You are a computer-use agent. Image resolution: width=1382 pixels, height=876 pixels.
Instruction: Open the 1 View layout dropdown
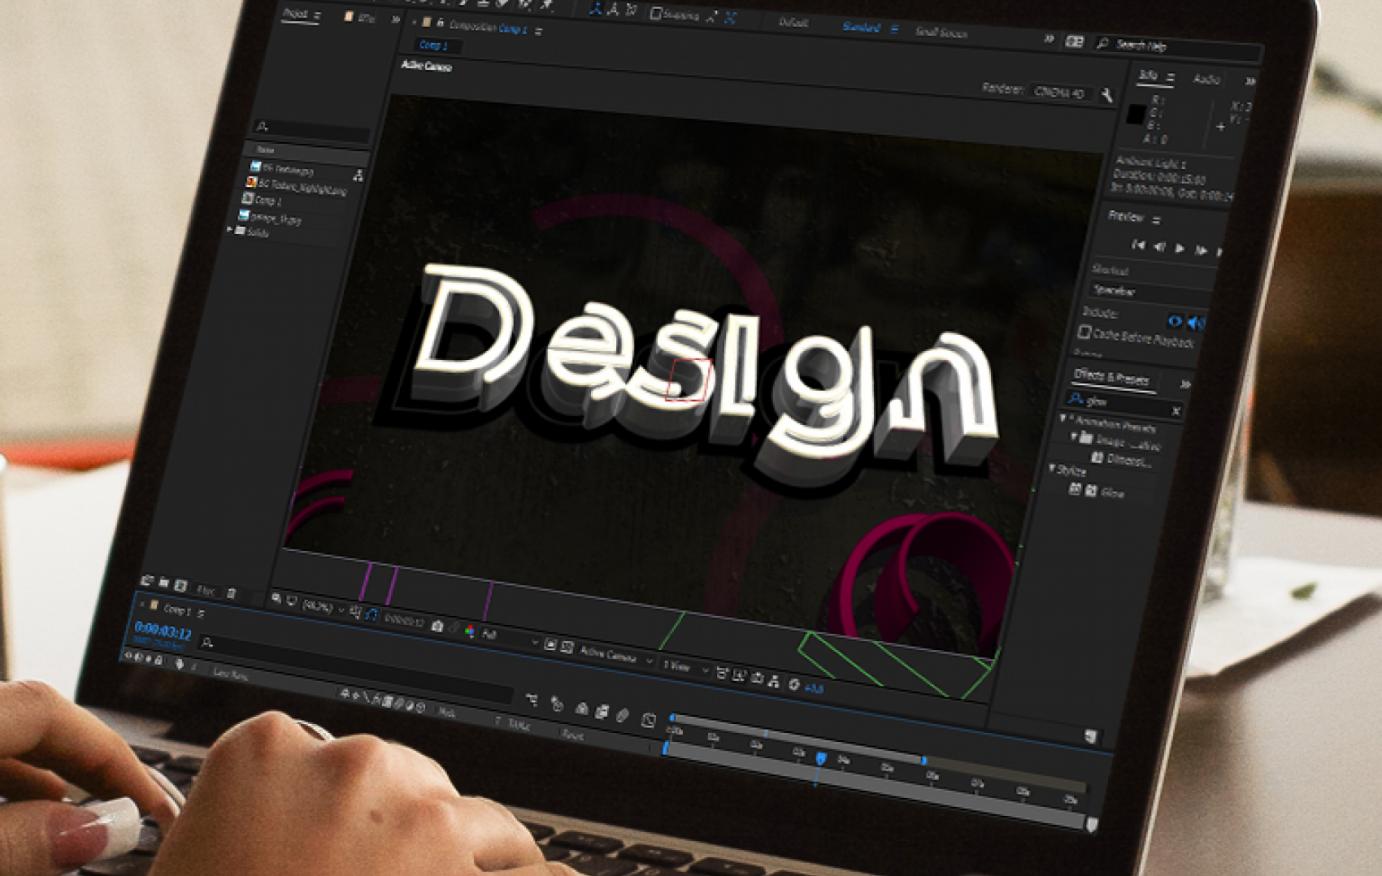pos(683,665)
